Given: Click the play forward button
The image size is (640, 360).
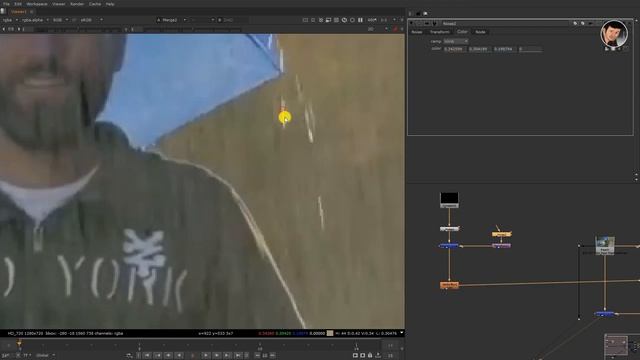Looking at the screenshot, I should 206,356.
